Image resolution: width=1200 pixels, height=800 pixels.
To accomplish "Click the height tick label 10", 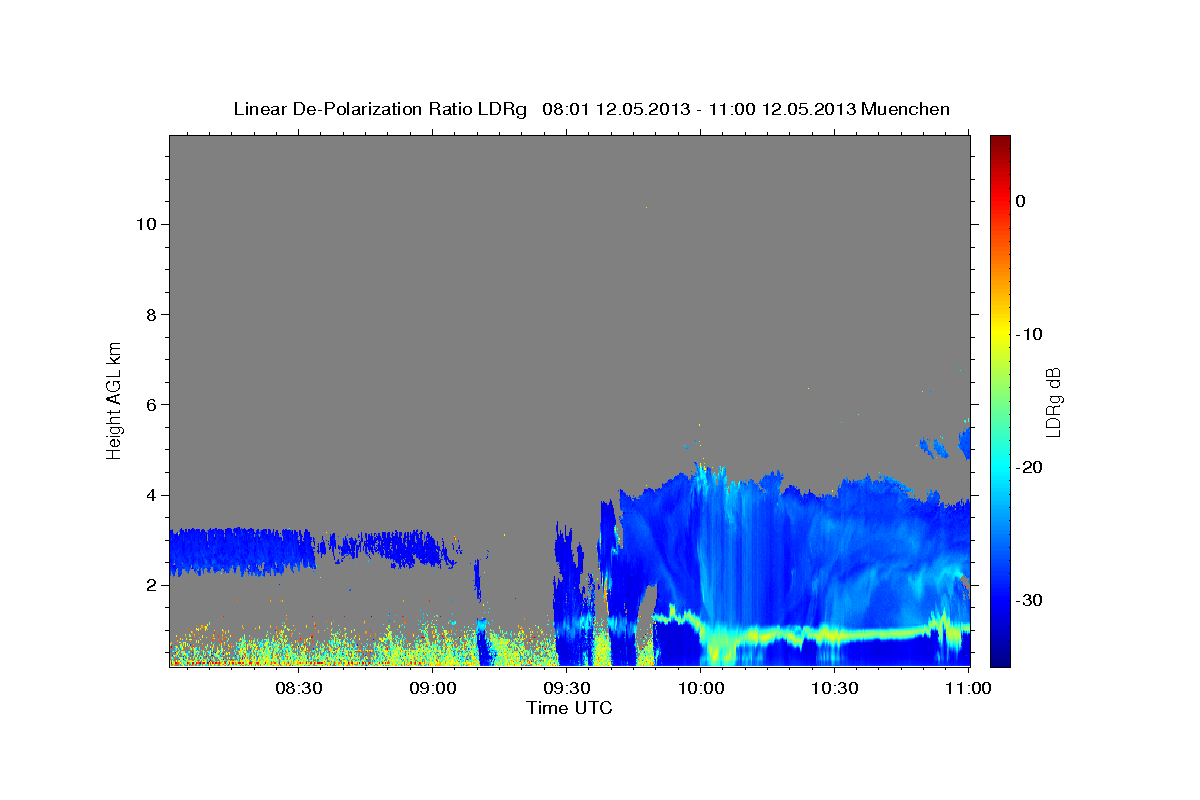I will click(145, 224).
